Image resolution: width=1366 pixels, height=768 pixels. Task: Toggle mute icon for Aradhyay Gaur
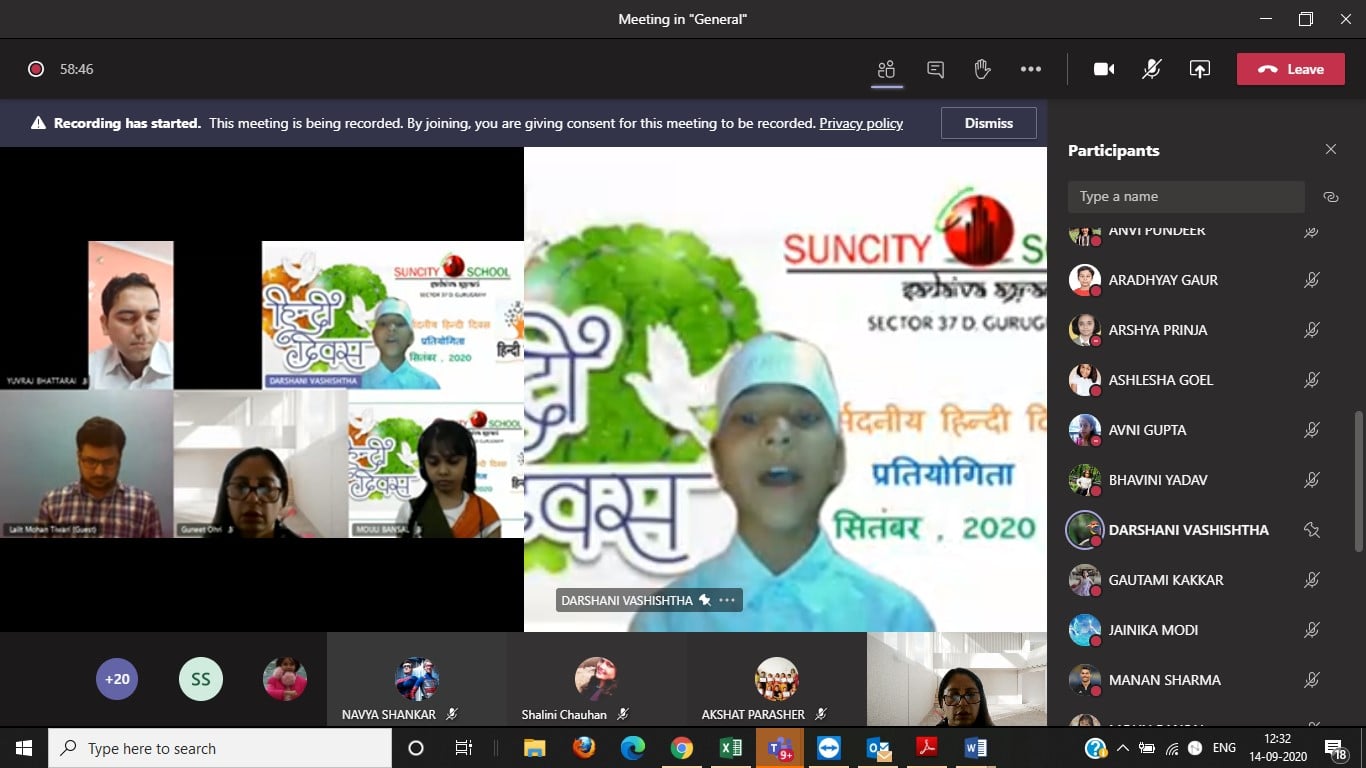coord(1311,280)
